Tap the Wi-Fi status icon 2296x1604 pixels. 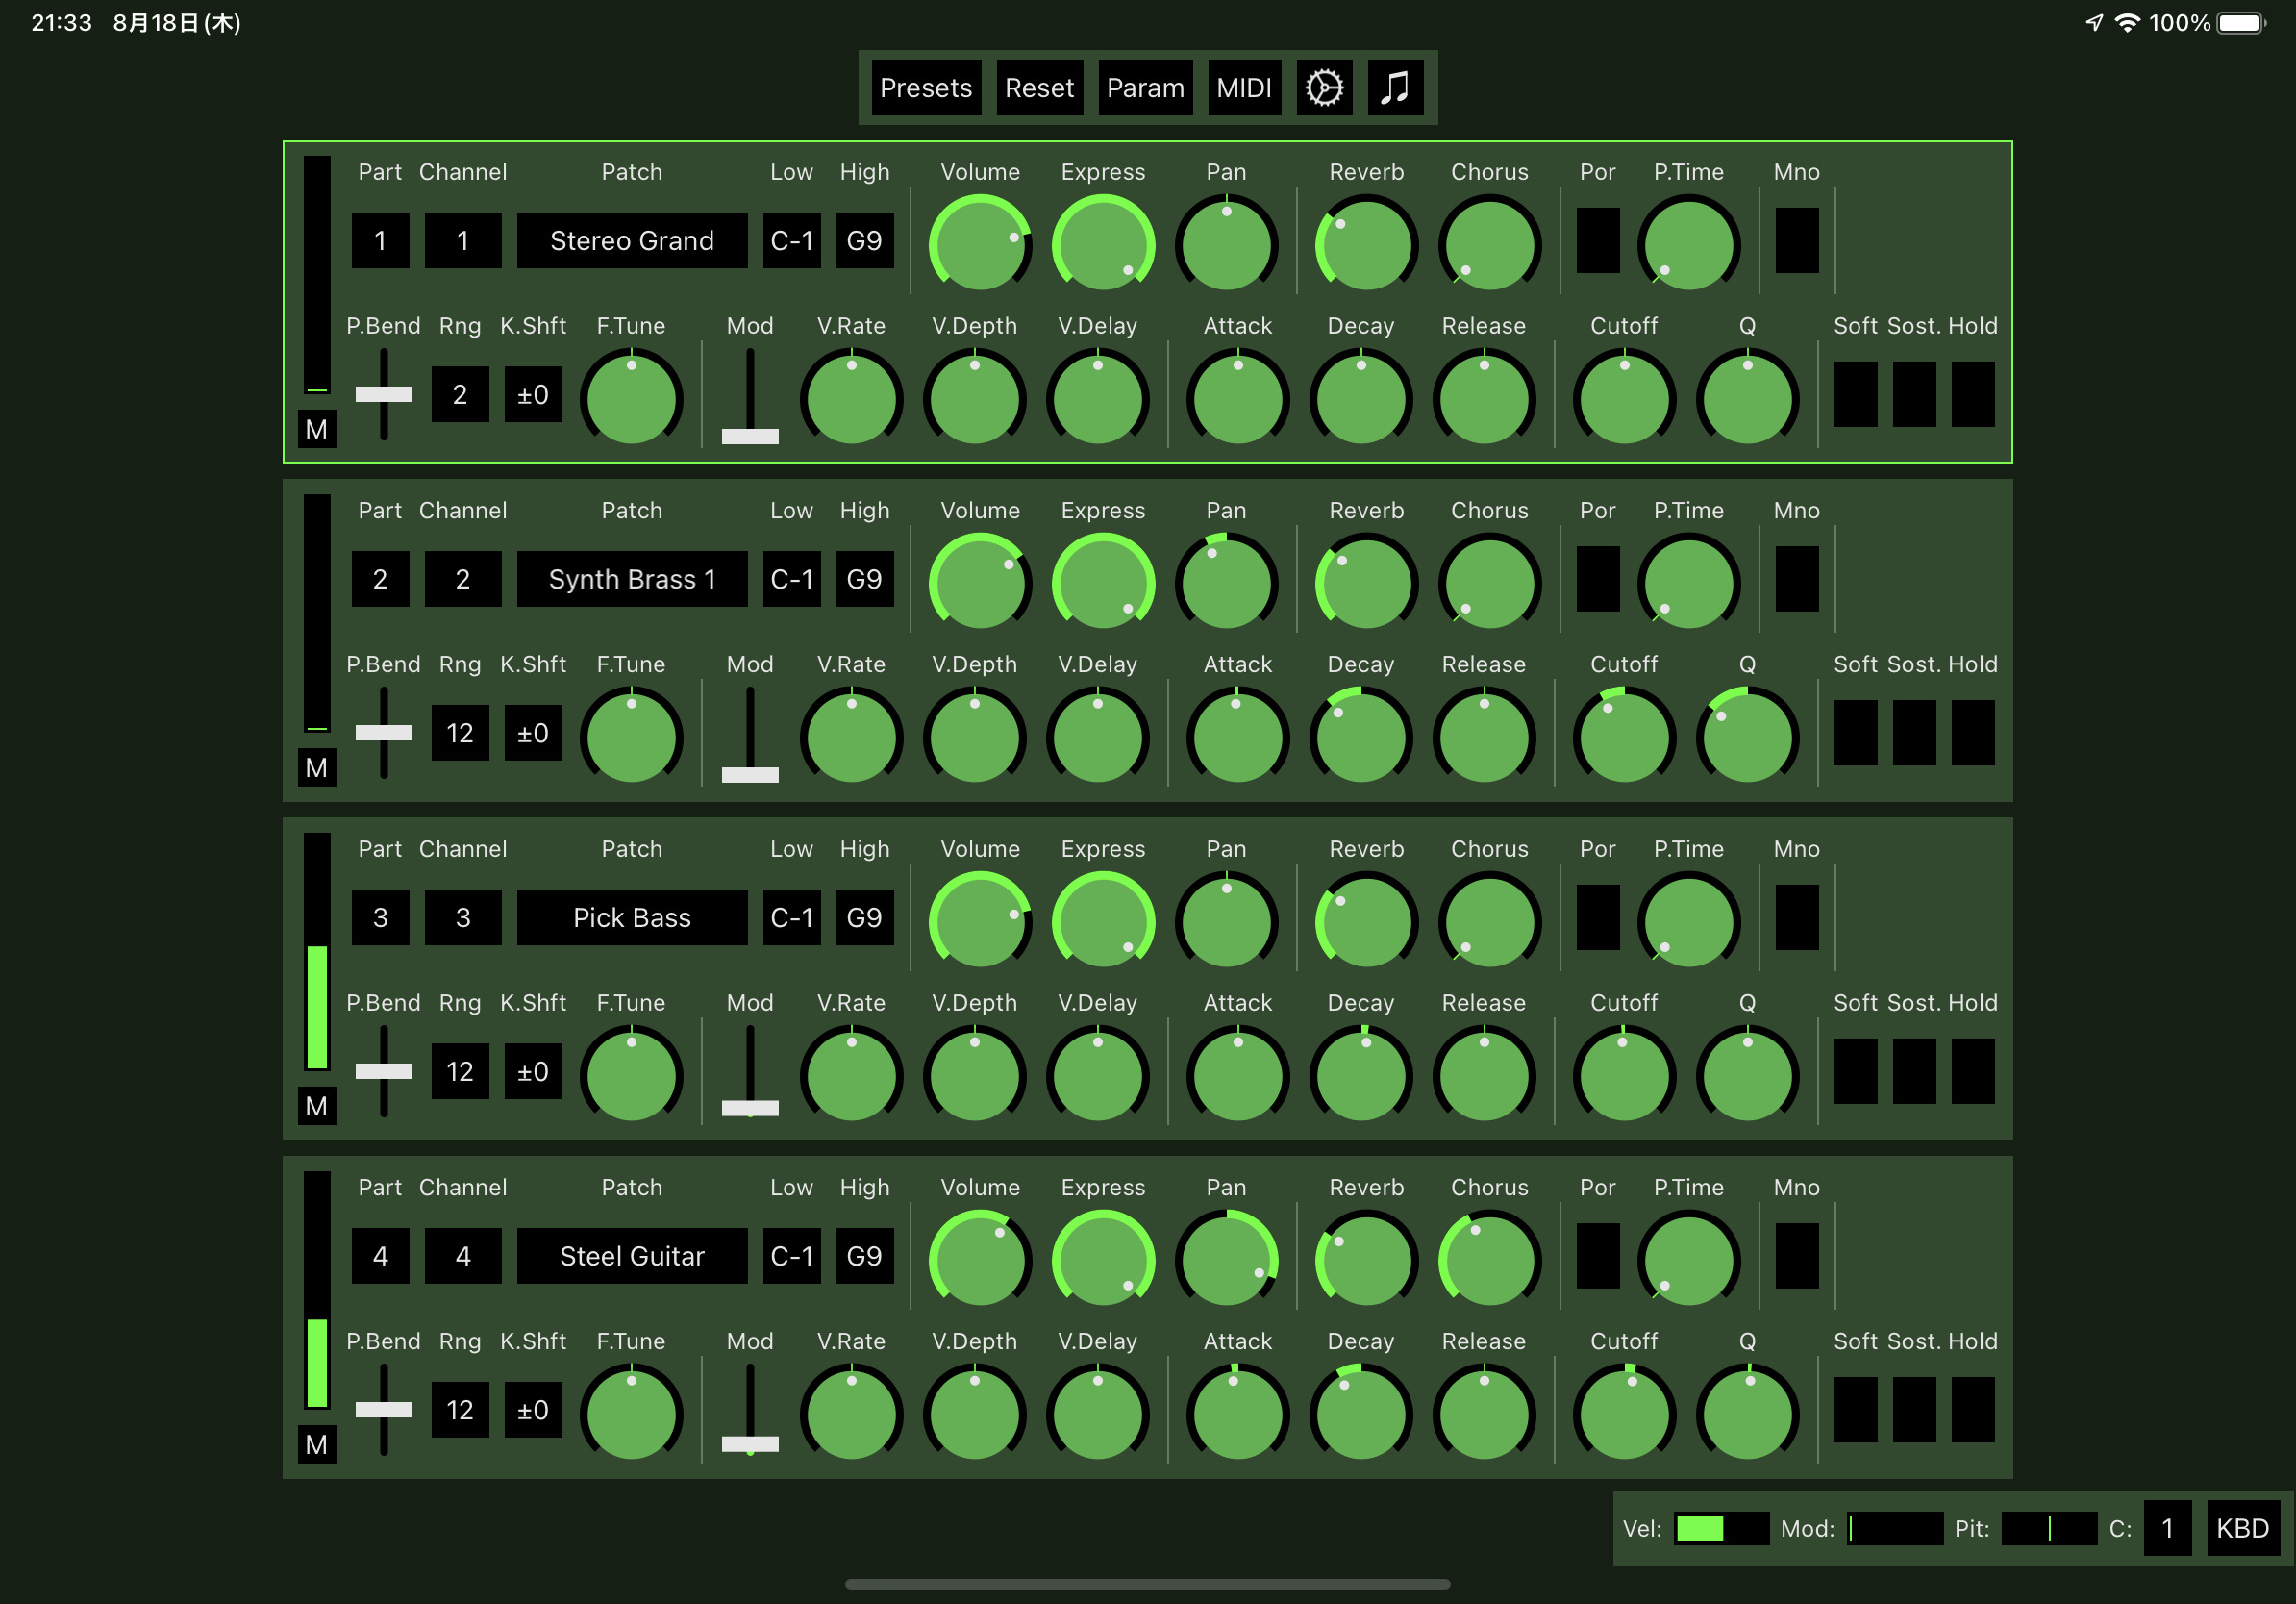point(2128,22)
